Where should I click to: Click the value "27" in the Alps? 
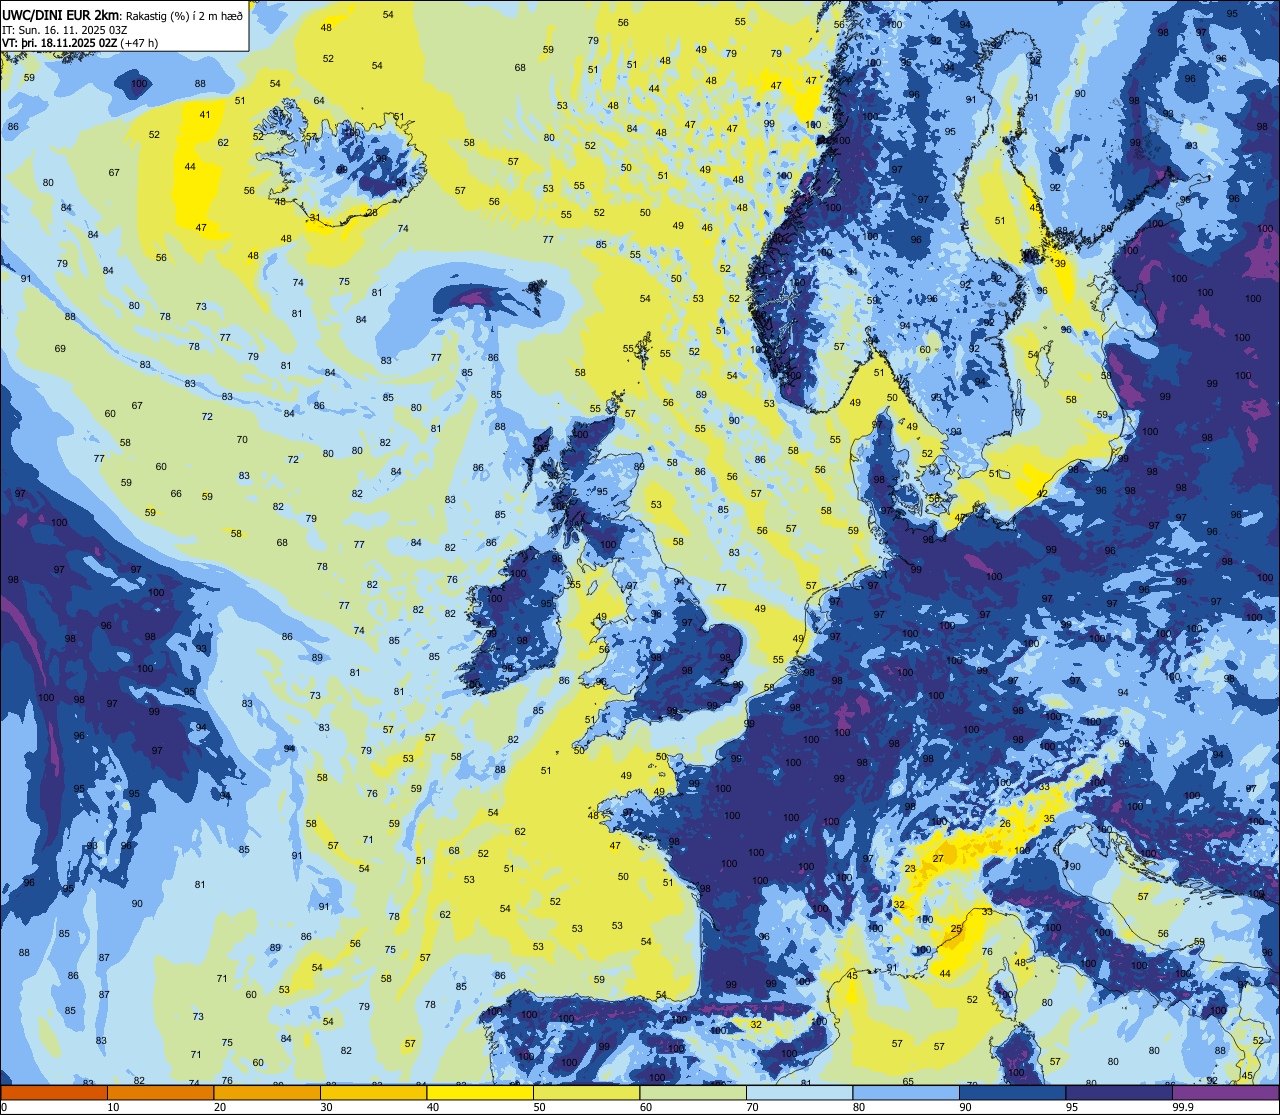[938, 859]
